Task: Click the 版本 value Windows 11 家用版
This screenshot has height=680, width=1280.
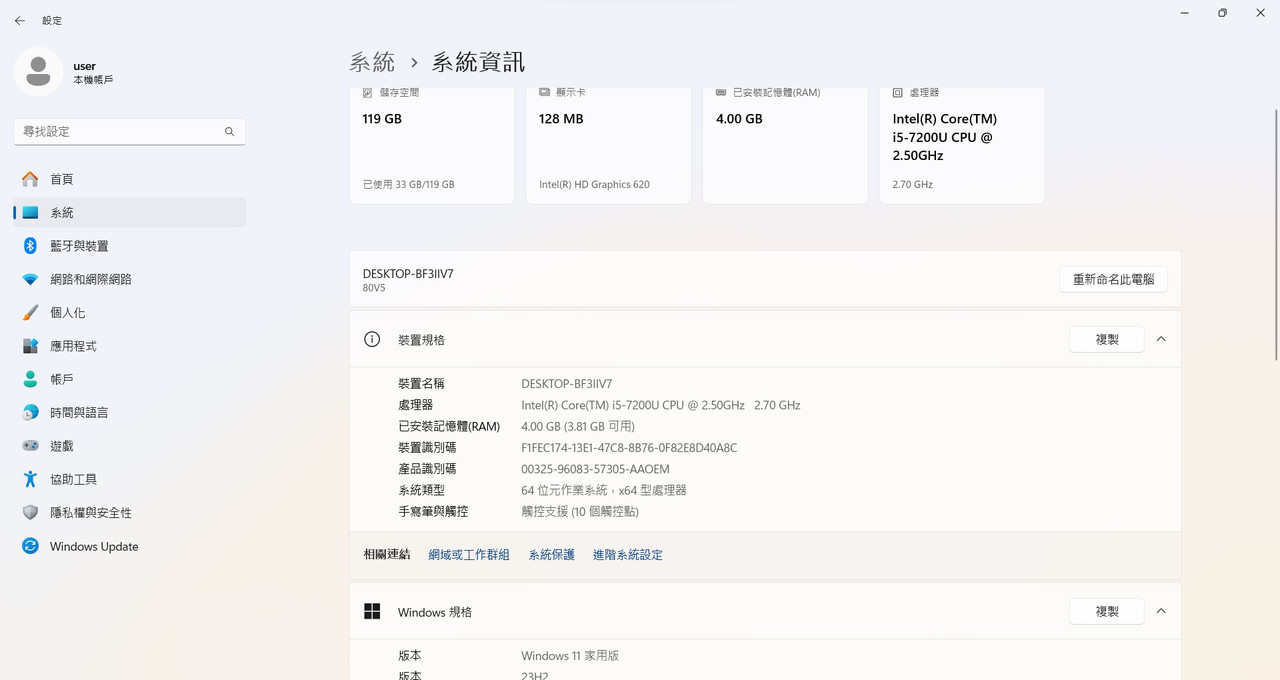Action: 570,656
